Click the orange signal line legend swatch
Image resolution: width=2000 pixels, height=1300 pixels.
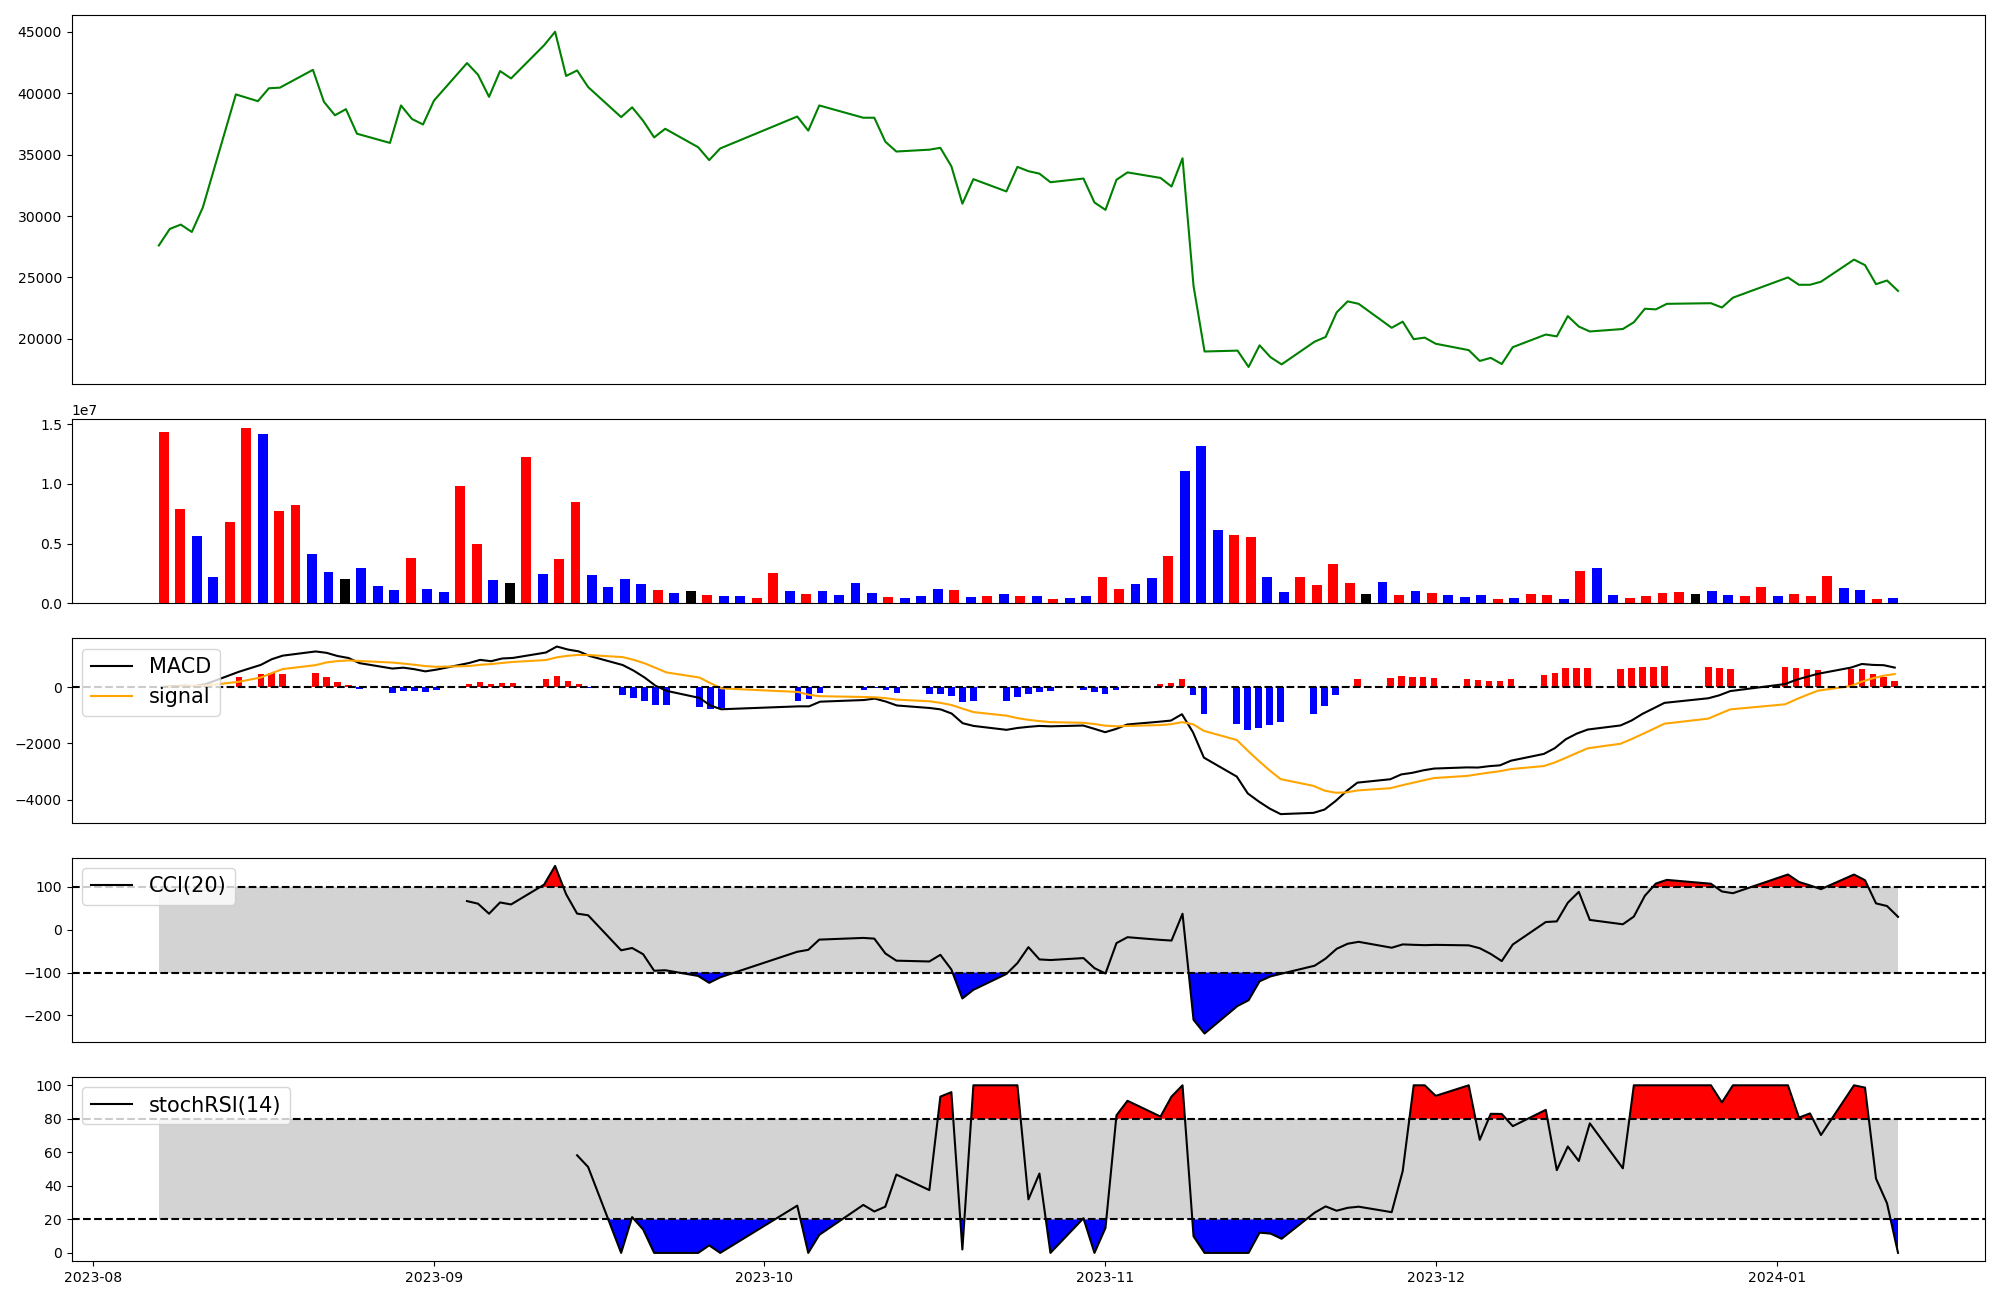pyautogui.click(x=111, y=696)
